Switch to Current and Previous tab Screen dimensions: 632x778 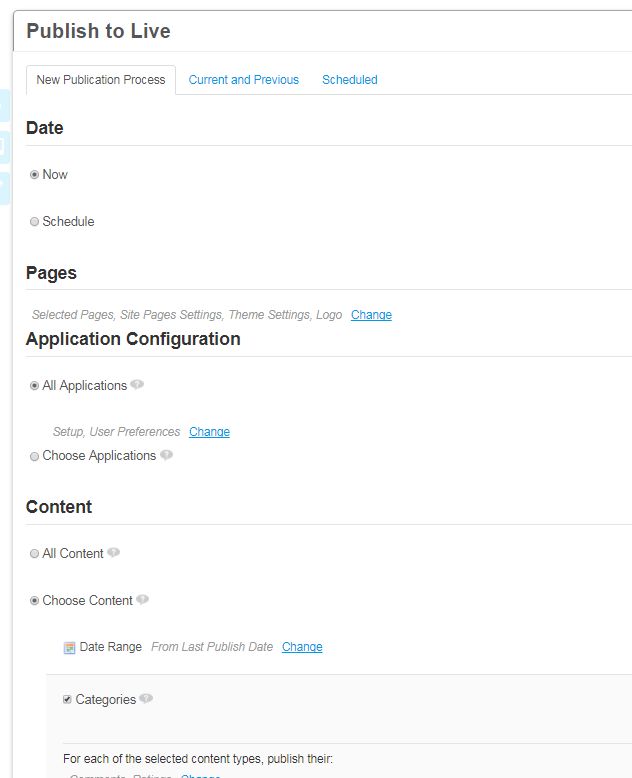pos(243,80)
